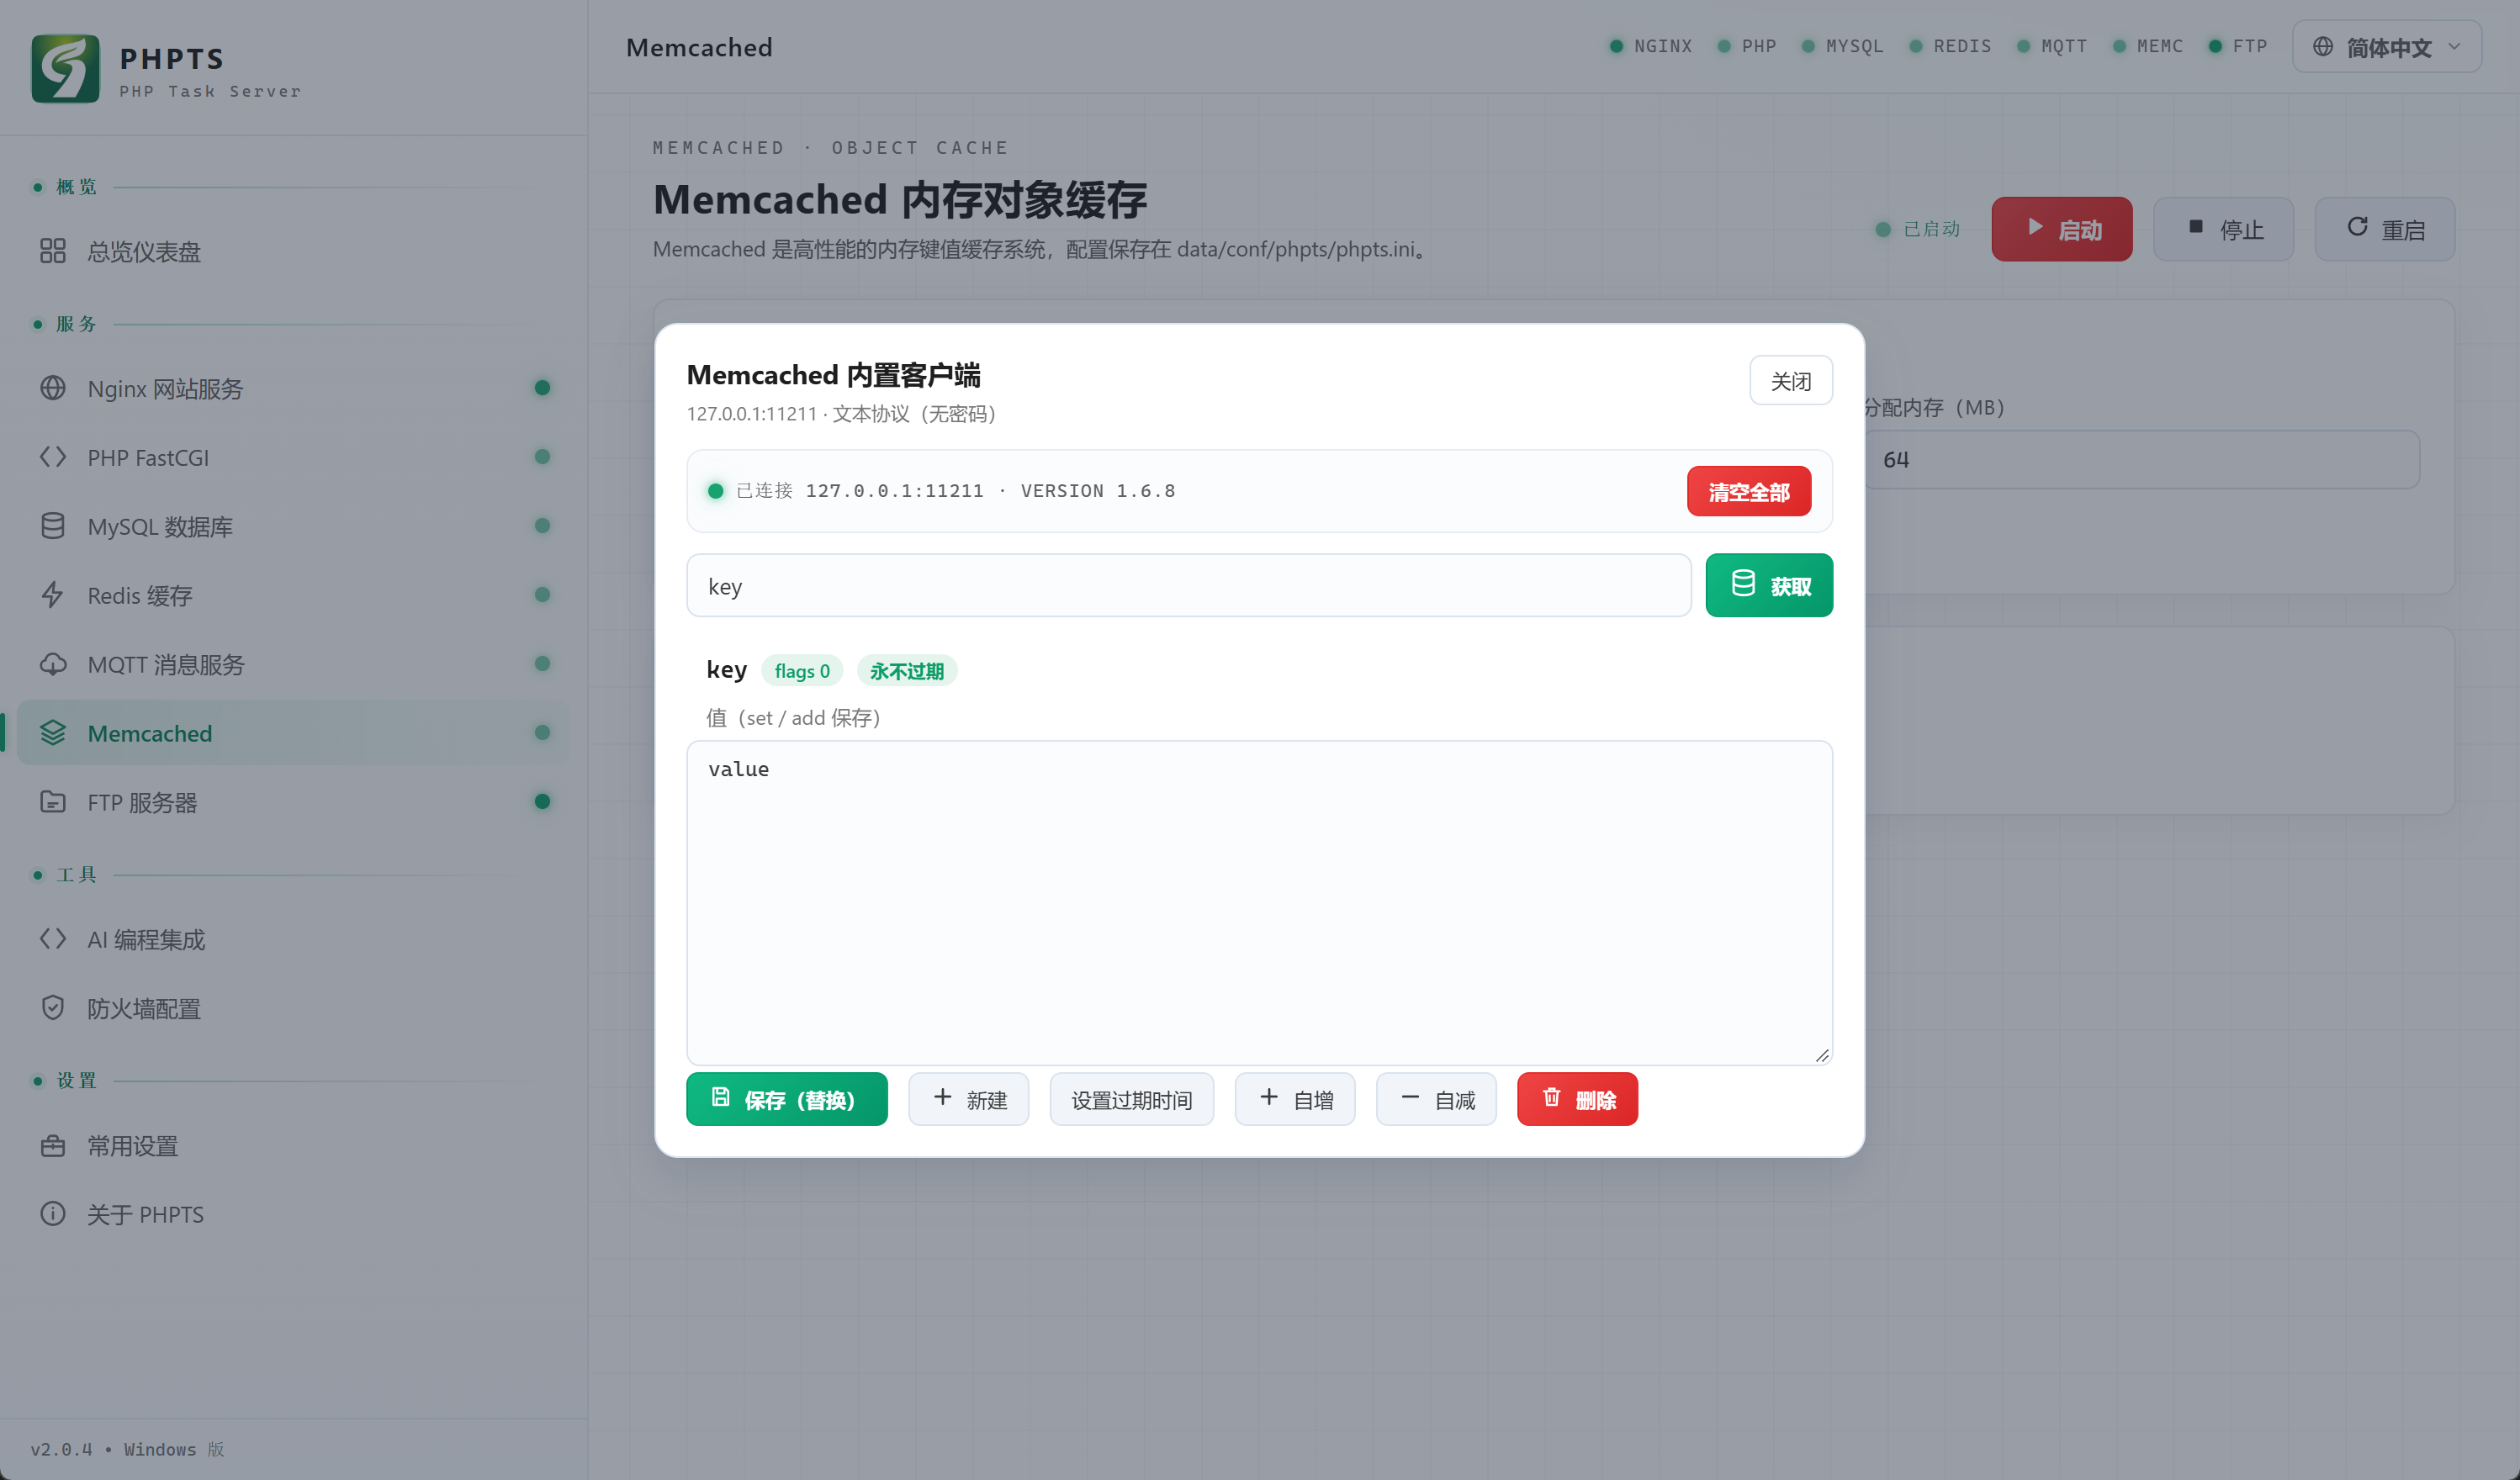The image size is (2520, 1480).
Task: Open 常用设置 page
Action: pyautogui.click(x=294, y=1146)
